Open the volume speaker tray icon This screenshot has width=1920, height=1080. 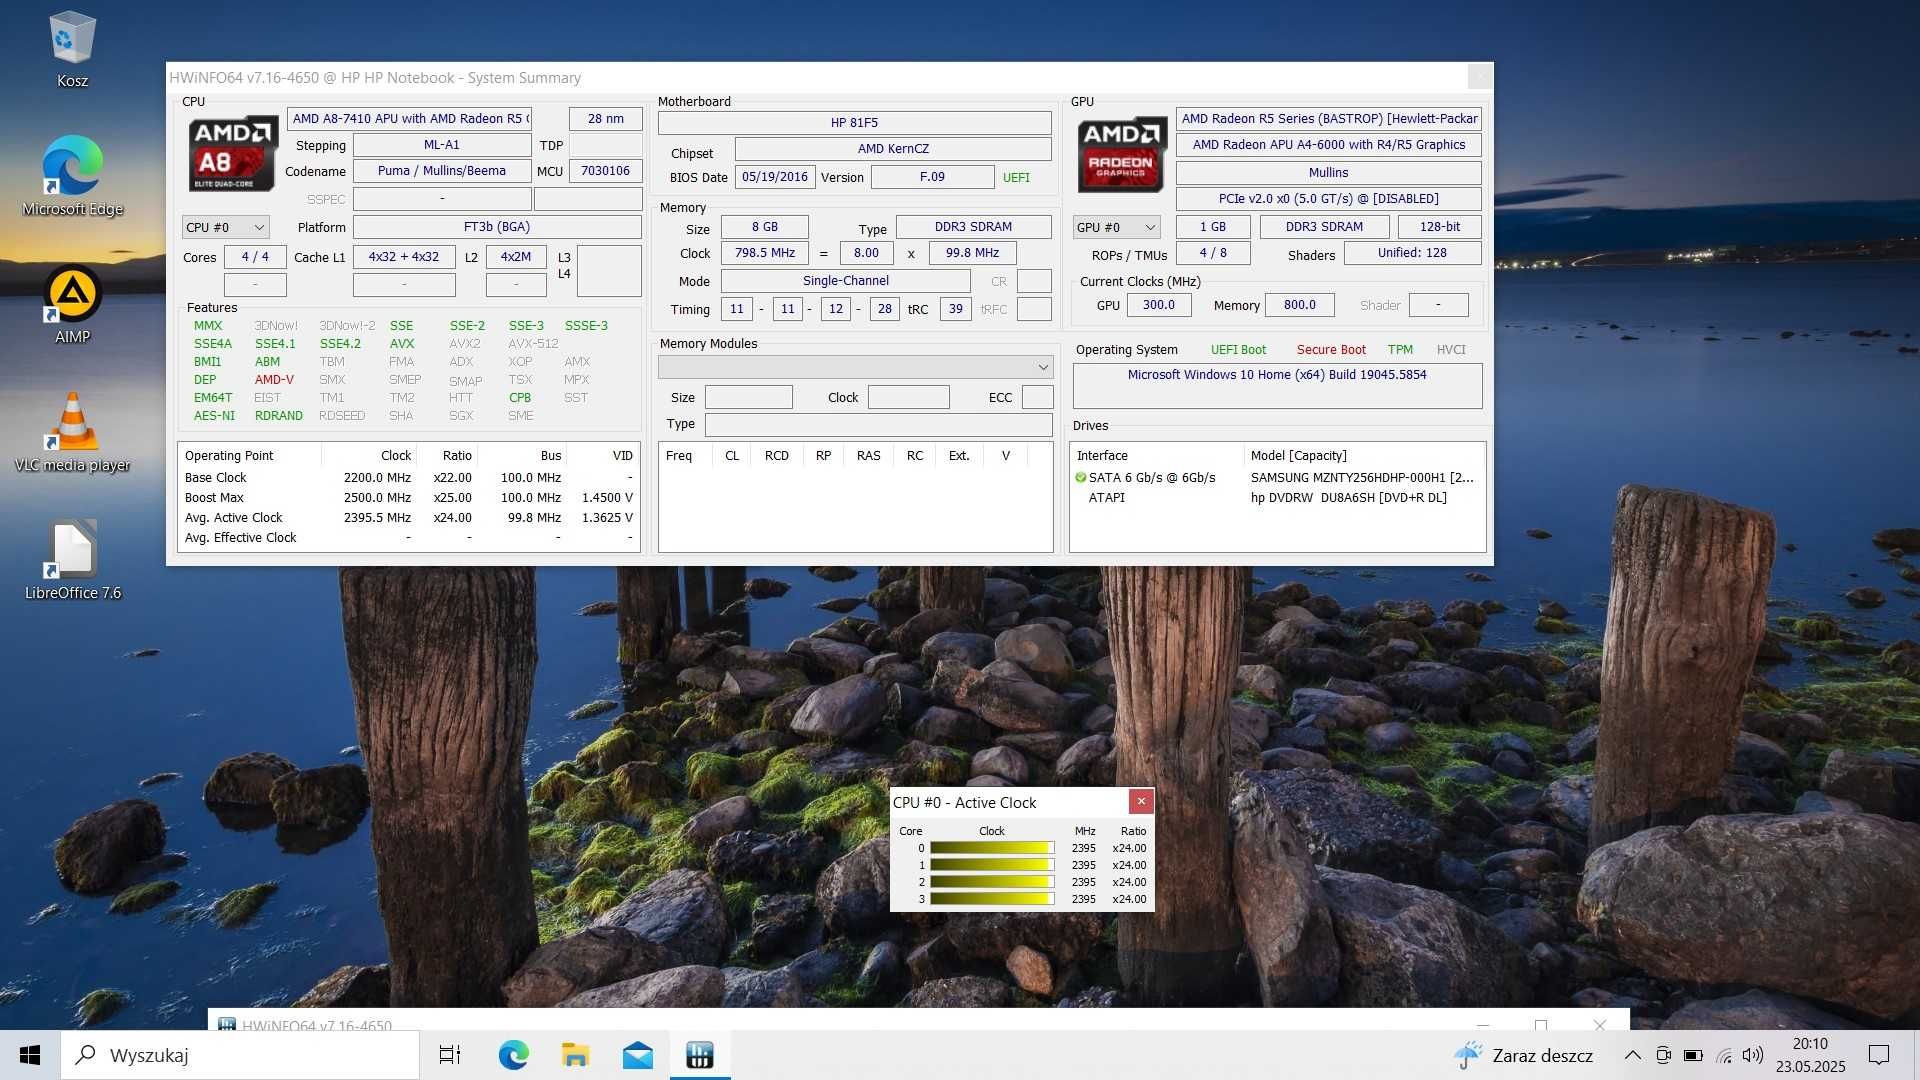coord(1752,1055)
